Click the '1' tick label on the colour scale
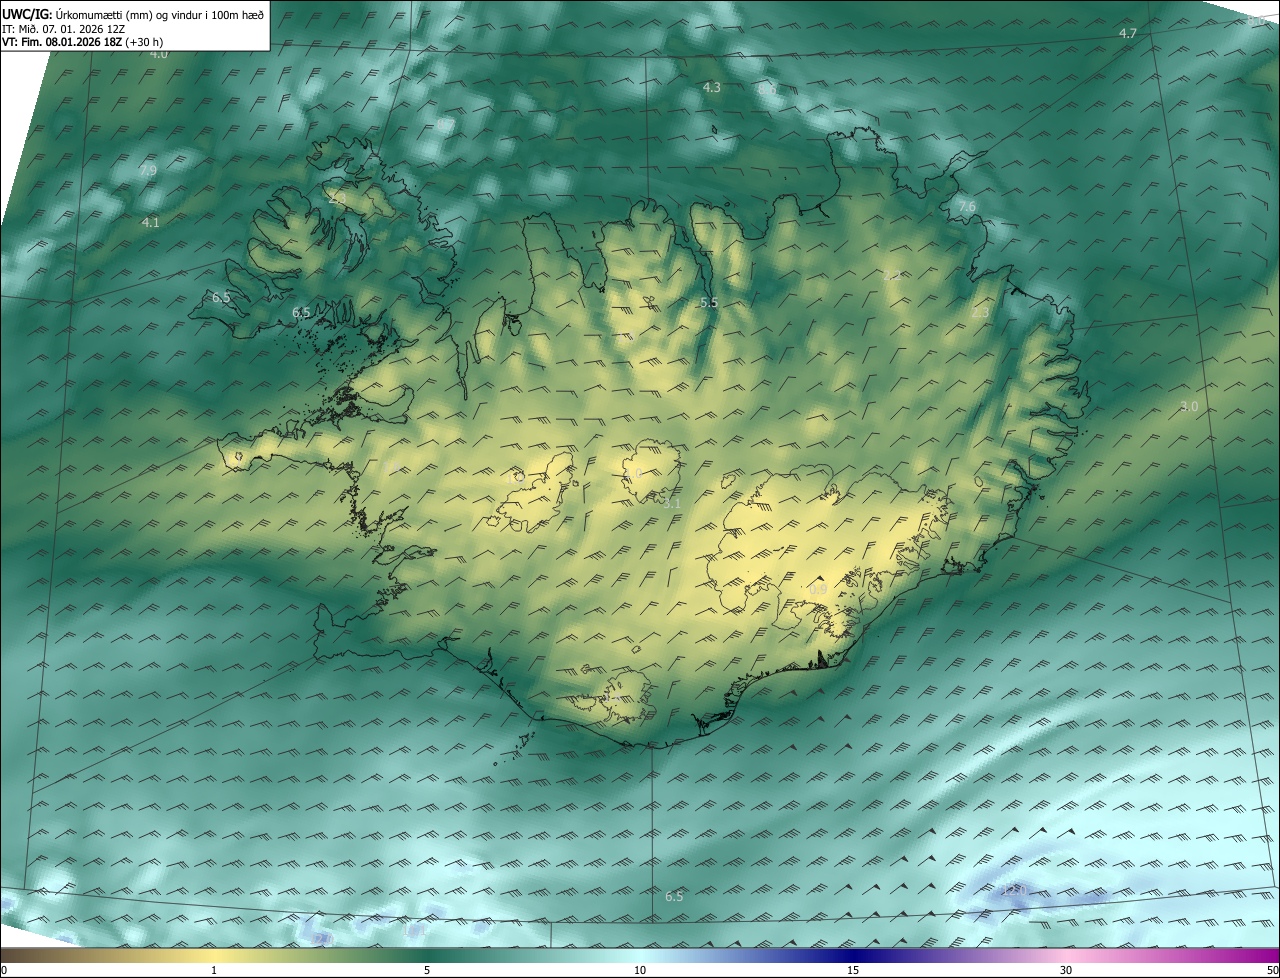Screen dimensions: 1280x978 (x=214, y=970)
